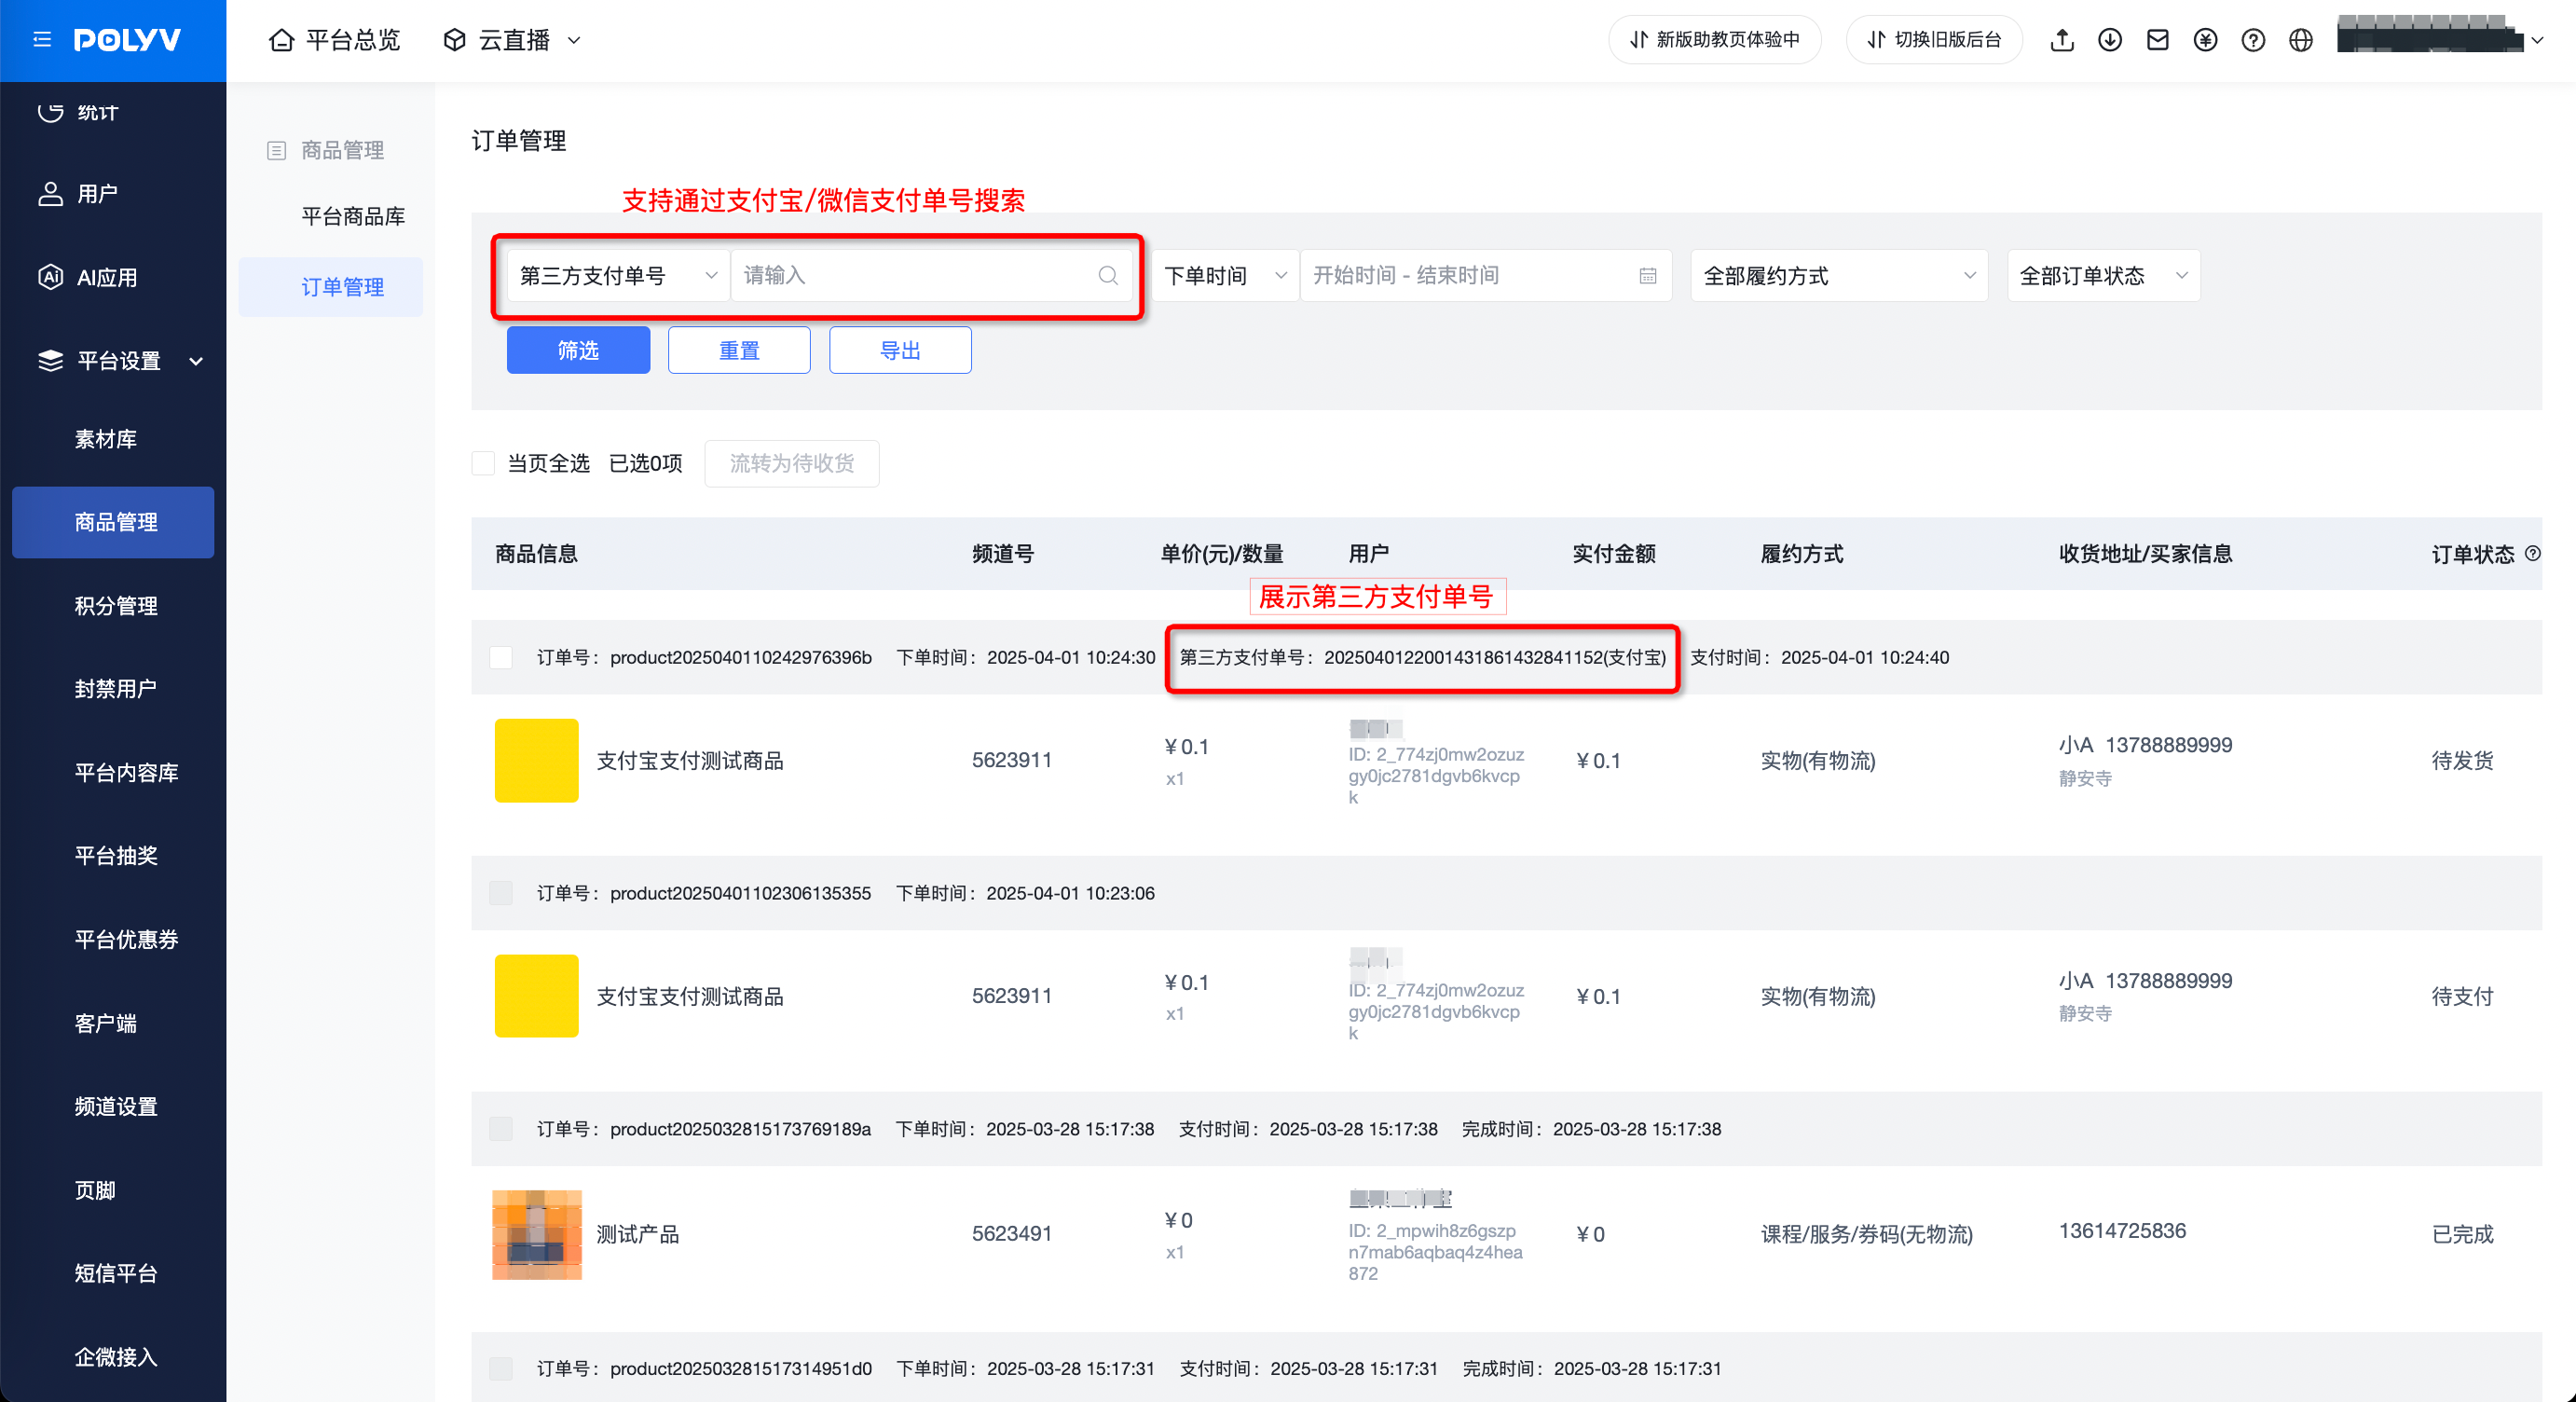Click the 履约方式 column header
This screenshot has height=1402, width=2576.
coord(1802,554)
